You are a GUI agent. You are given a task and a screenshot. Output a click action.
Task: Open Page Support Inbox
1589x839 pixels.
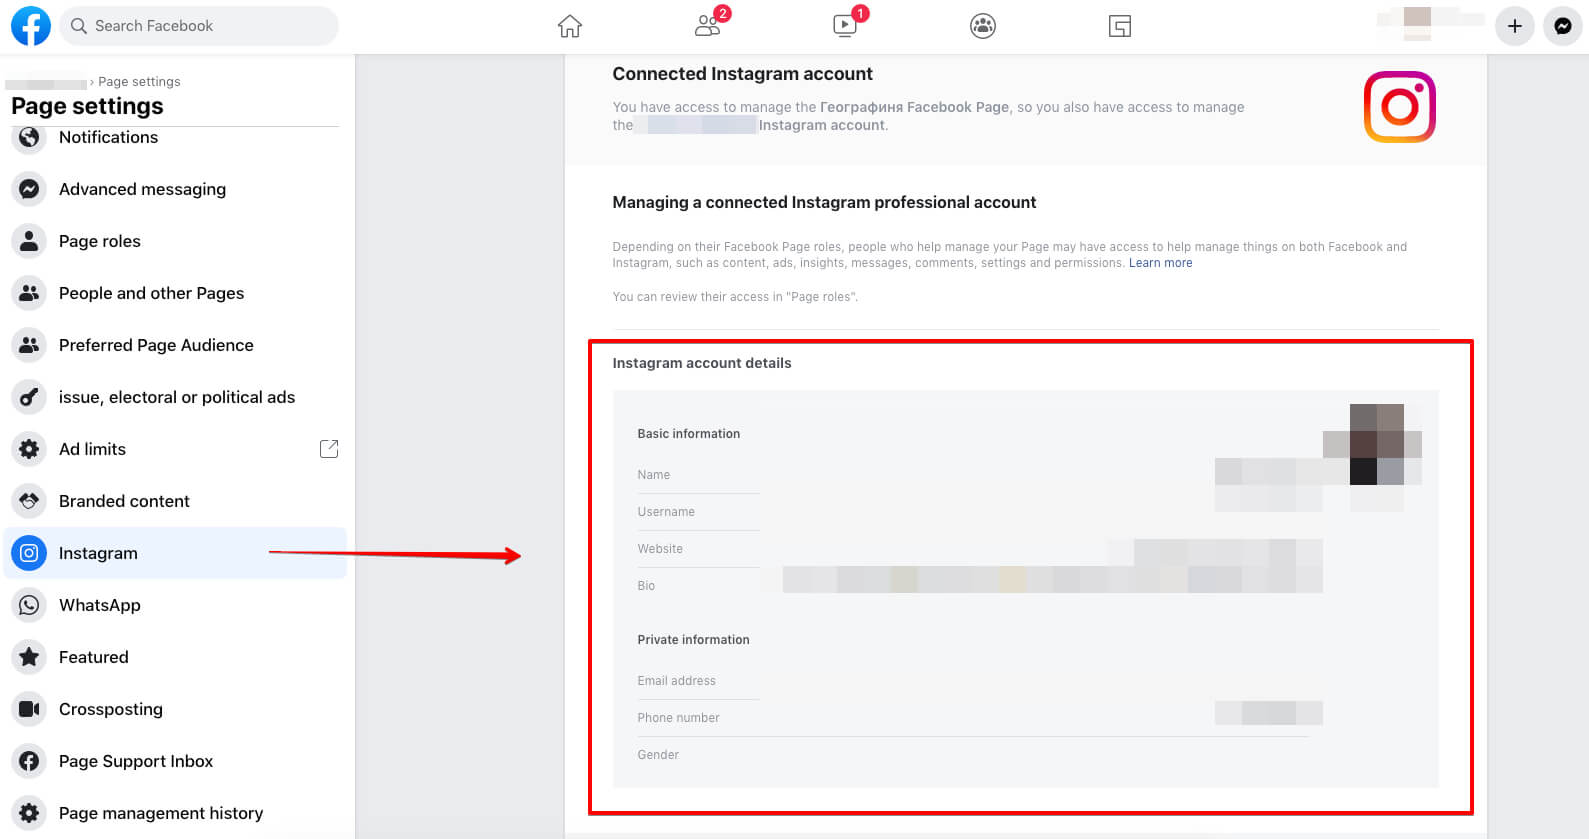pyautogui.click(x=136, y=761)
